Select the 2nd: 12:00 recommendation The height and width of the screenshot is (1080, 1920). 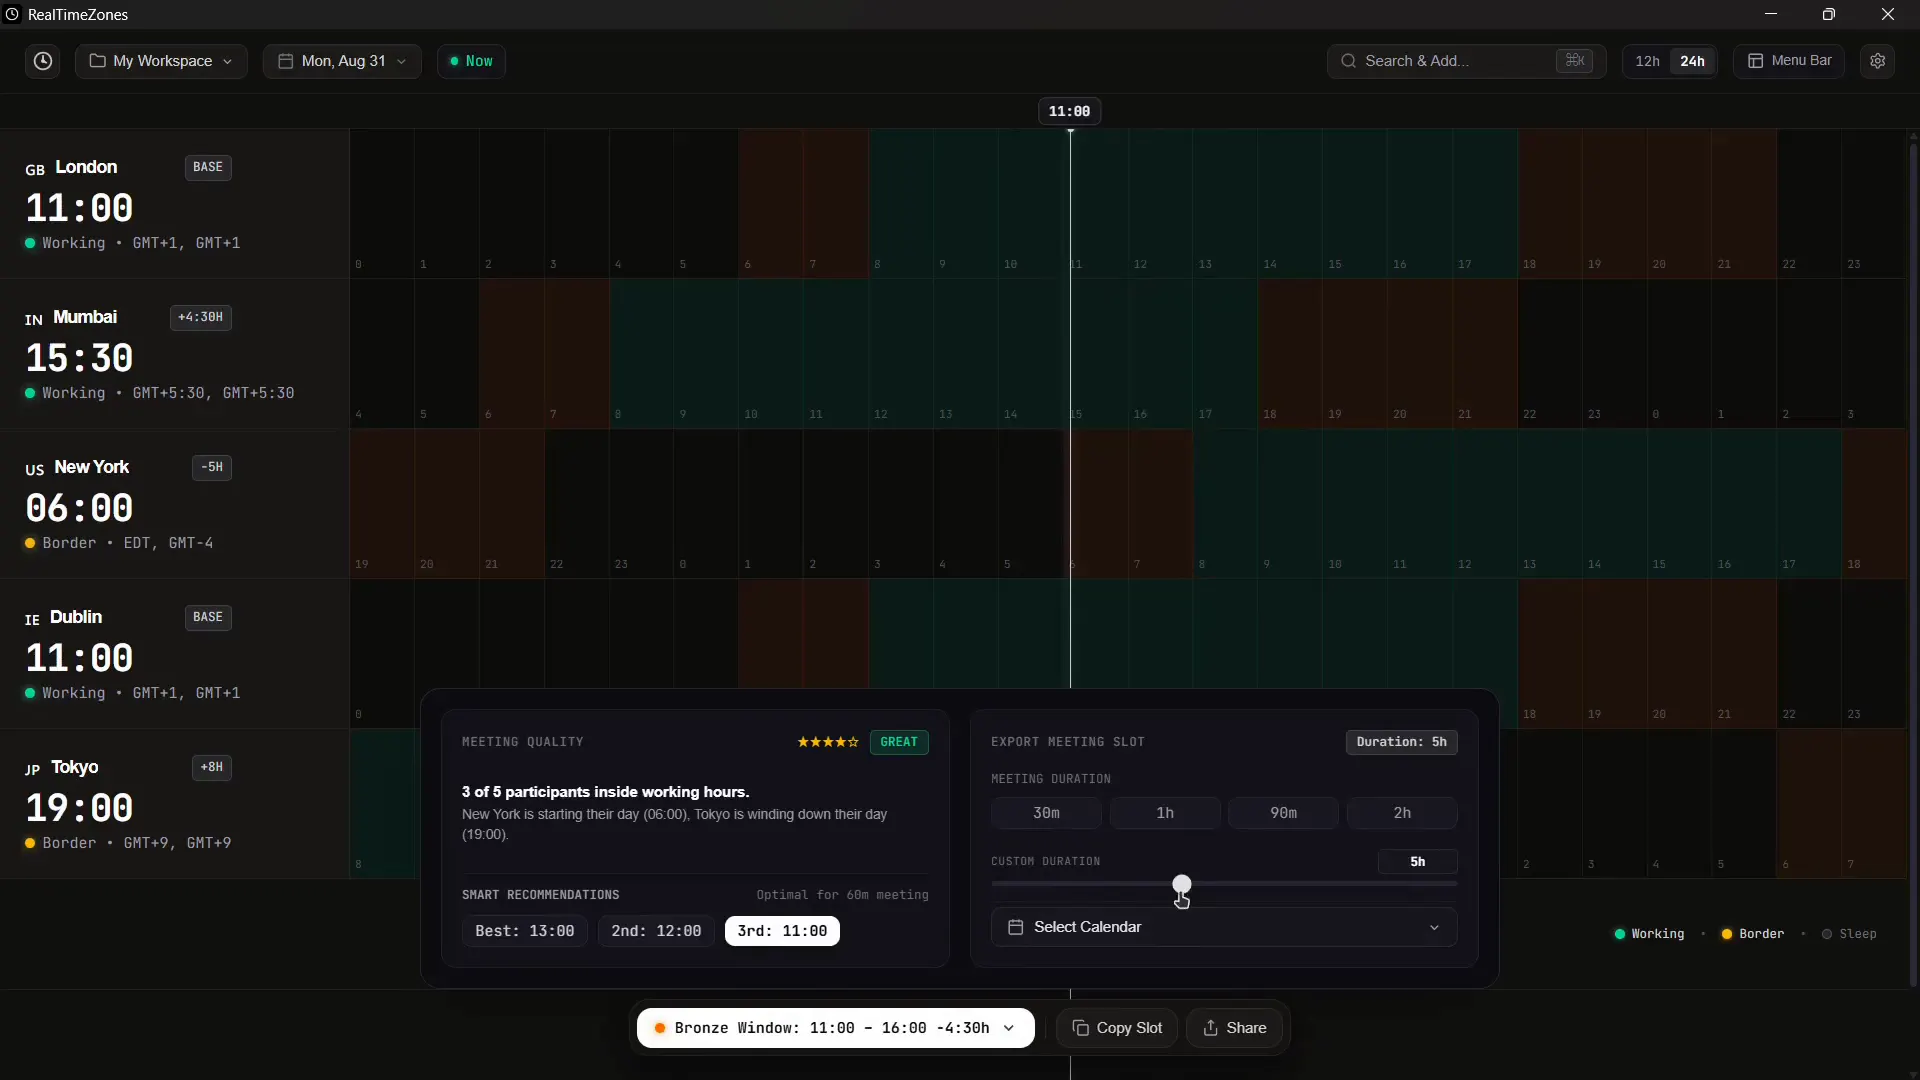(656, 931)
